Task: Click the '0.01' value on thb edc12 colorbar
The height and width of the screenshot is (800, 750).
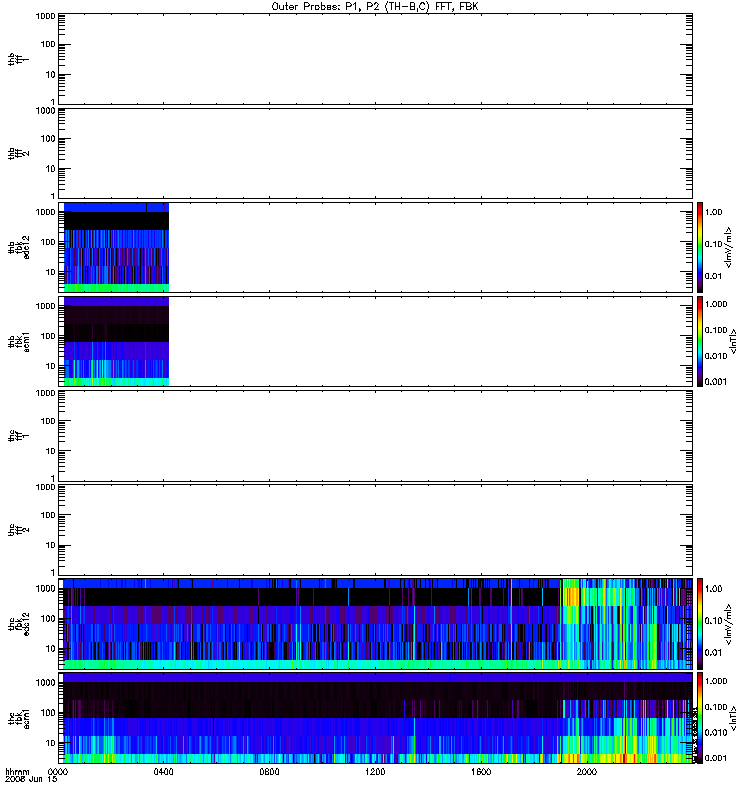Action: pos(713,276)
